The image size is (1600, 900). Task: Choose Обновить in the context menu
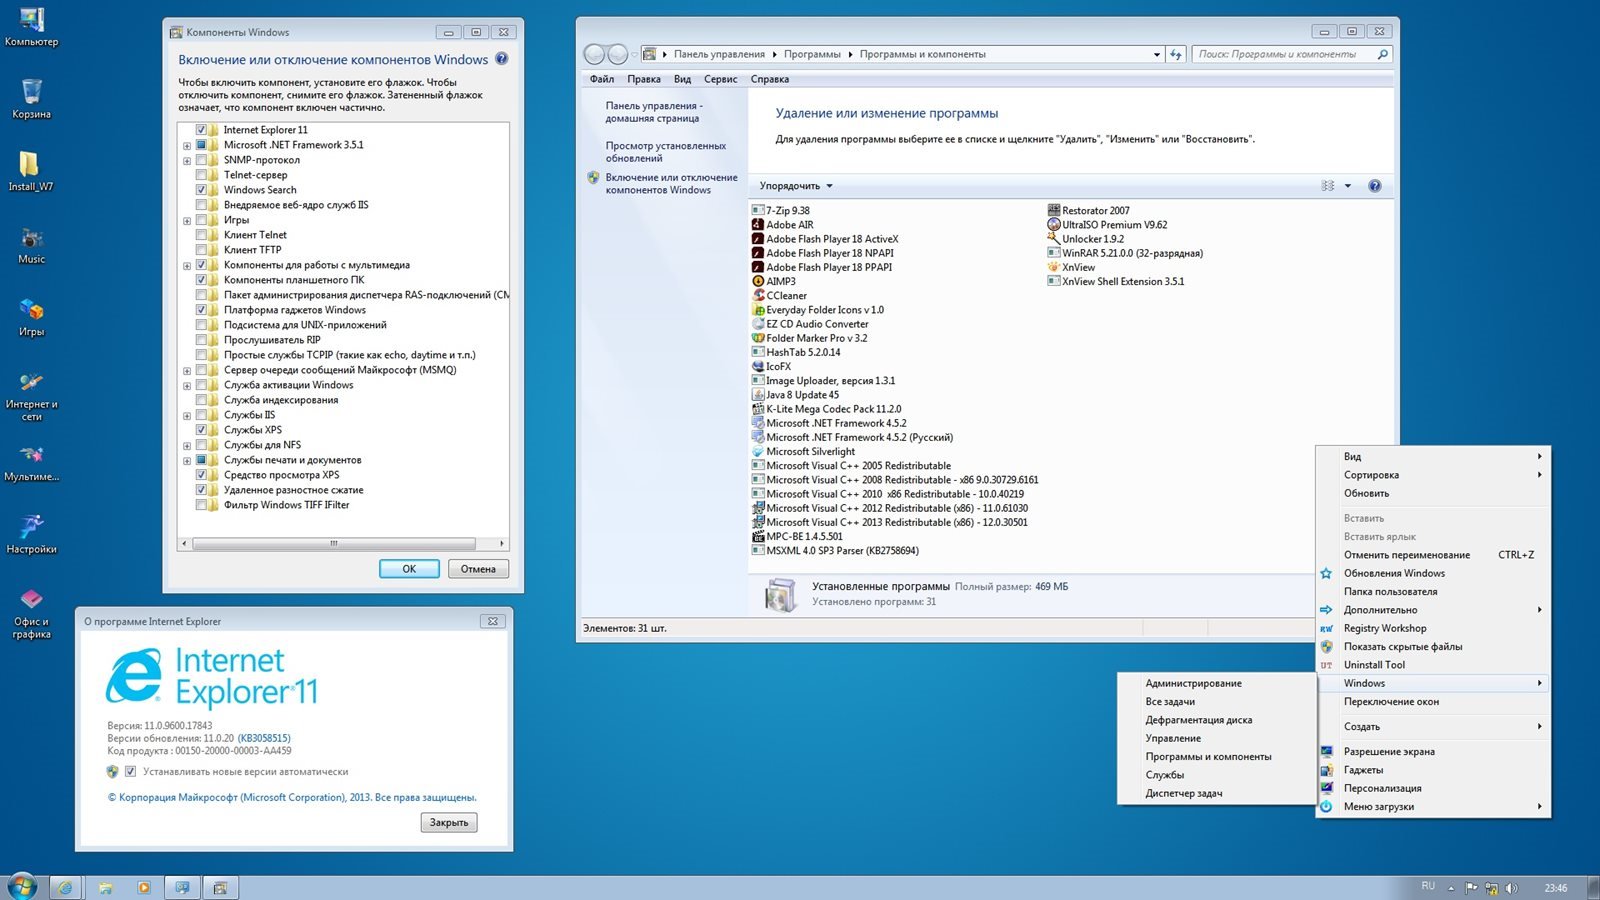pos(1433,493)
